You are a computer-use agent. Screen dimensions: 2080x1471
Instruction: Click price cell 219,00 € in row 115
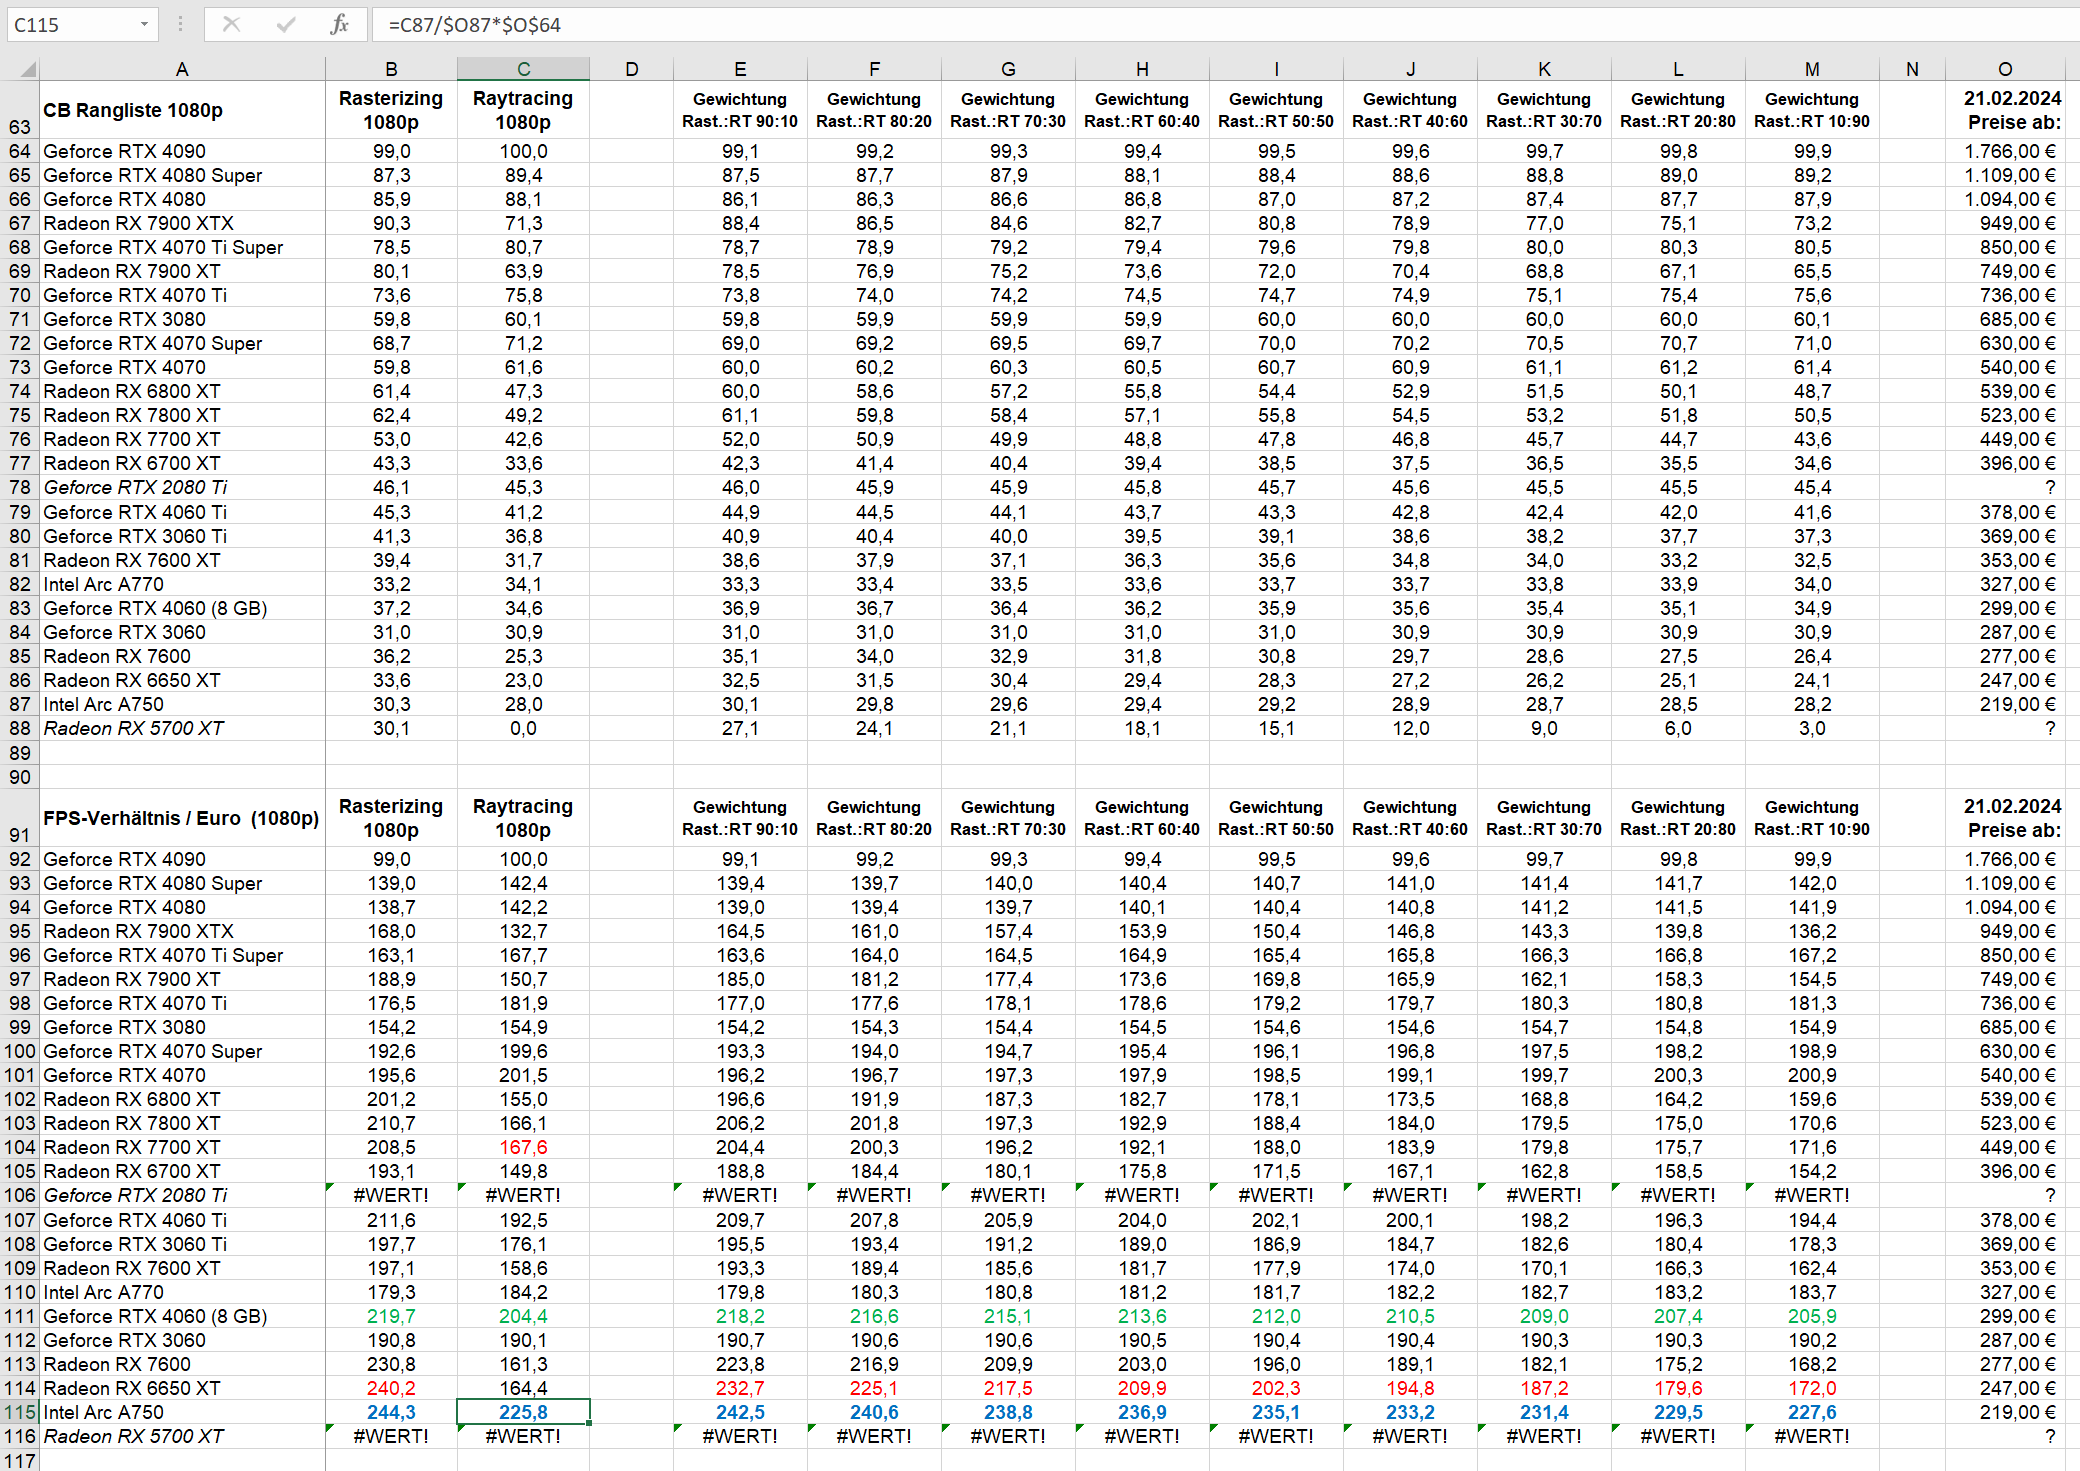point(2017,1412)
